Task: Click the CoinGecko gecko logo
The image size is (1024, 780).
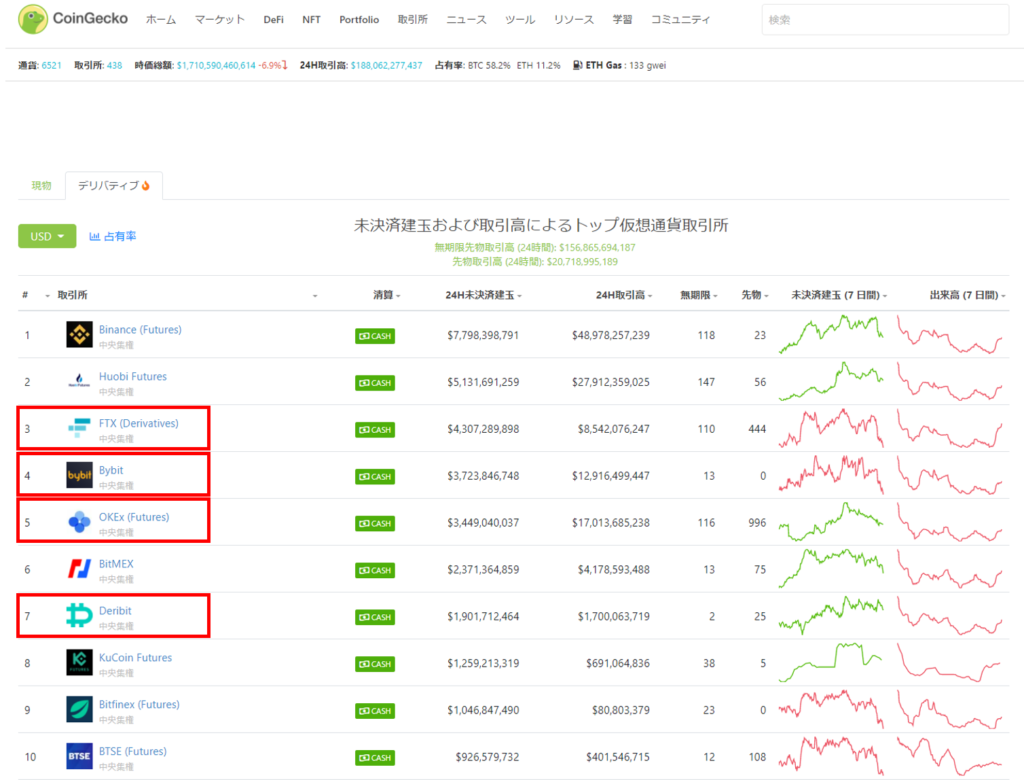Action: (x=33, y=19)
